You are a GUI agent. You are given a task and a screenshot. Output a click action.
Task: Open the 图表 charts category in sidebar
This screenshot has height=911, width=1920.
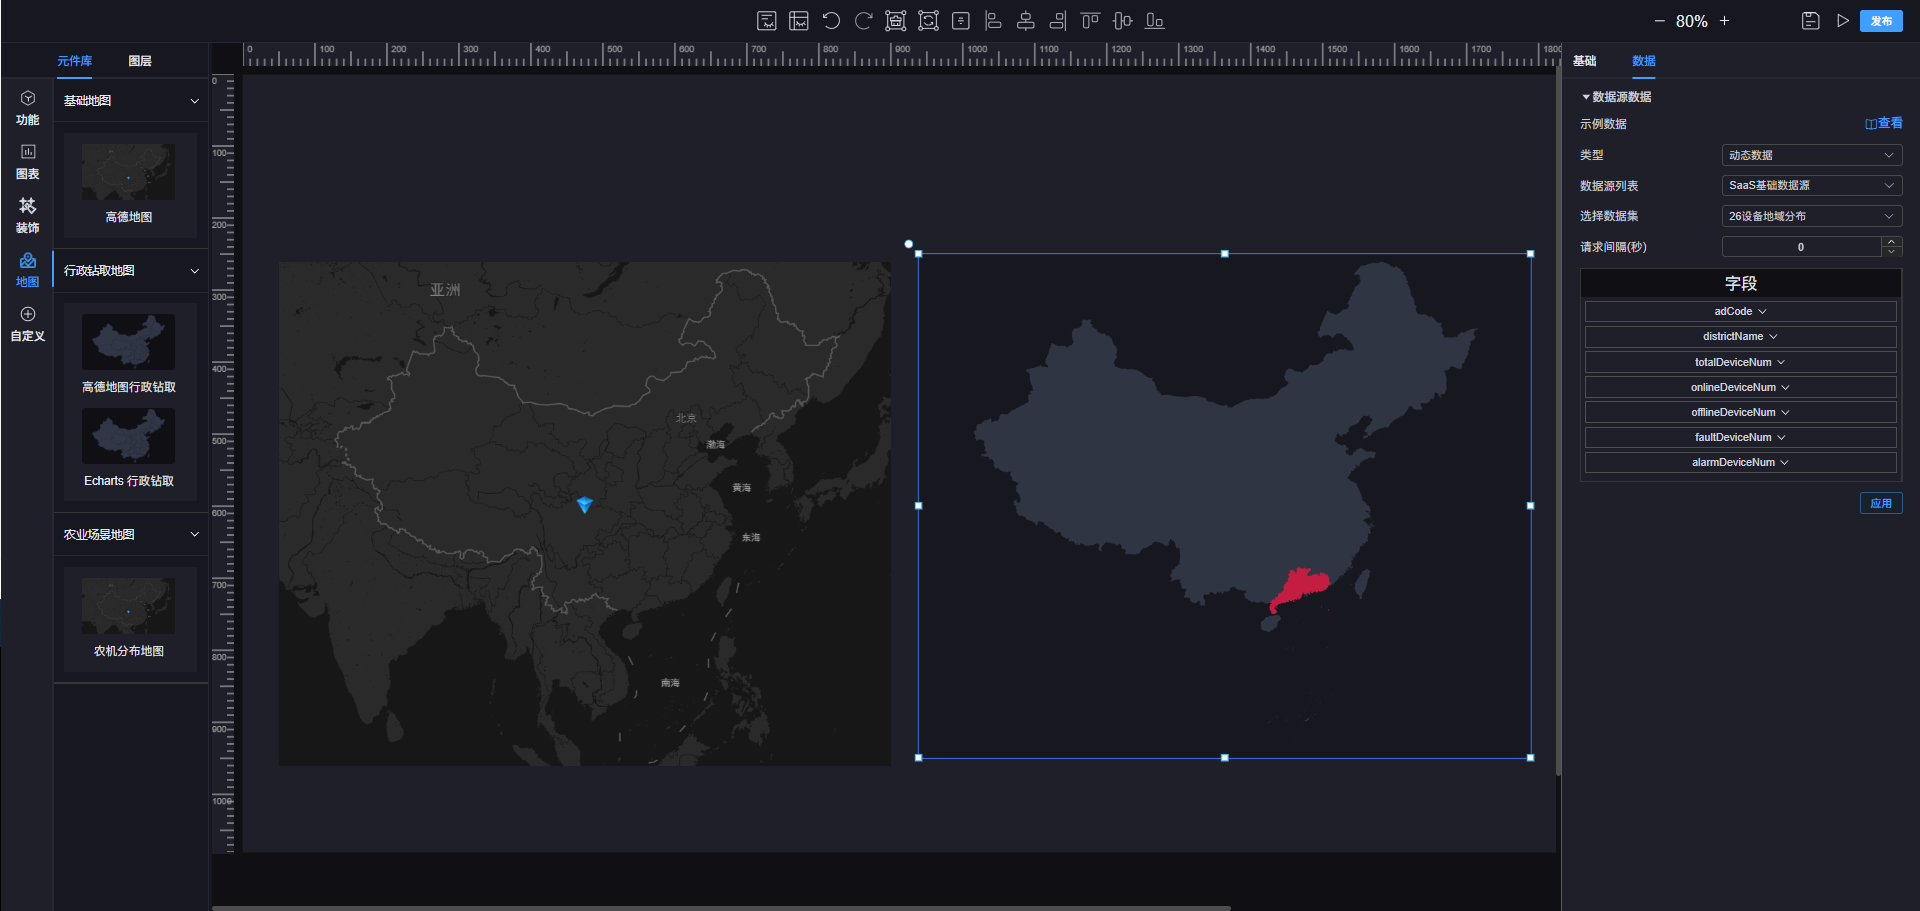(x=28, y=161)
